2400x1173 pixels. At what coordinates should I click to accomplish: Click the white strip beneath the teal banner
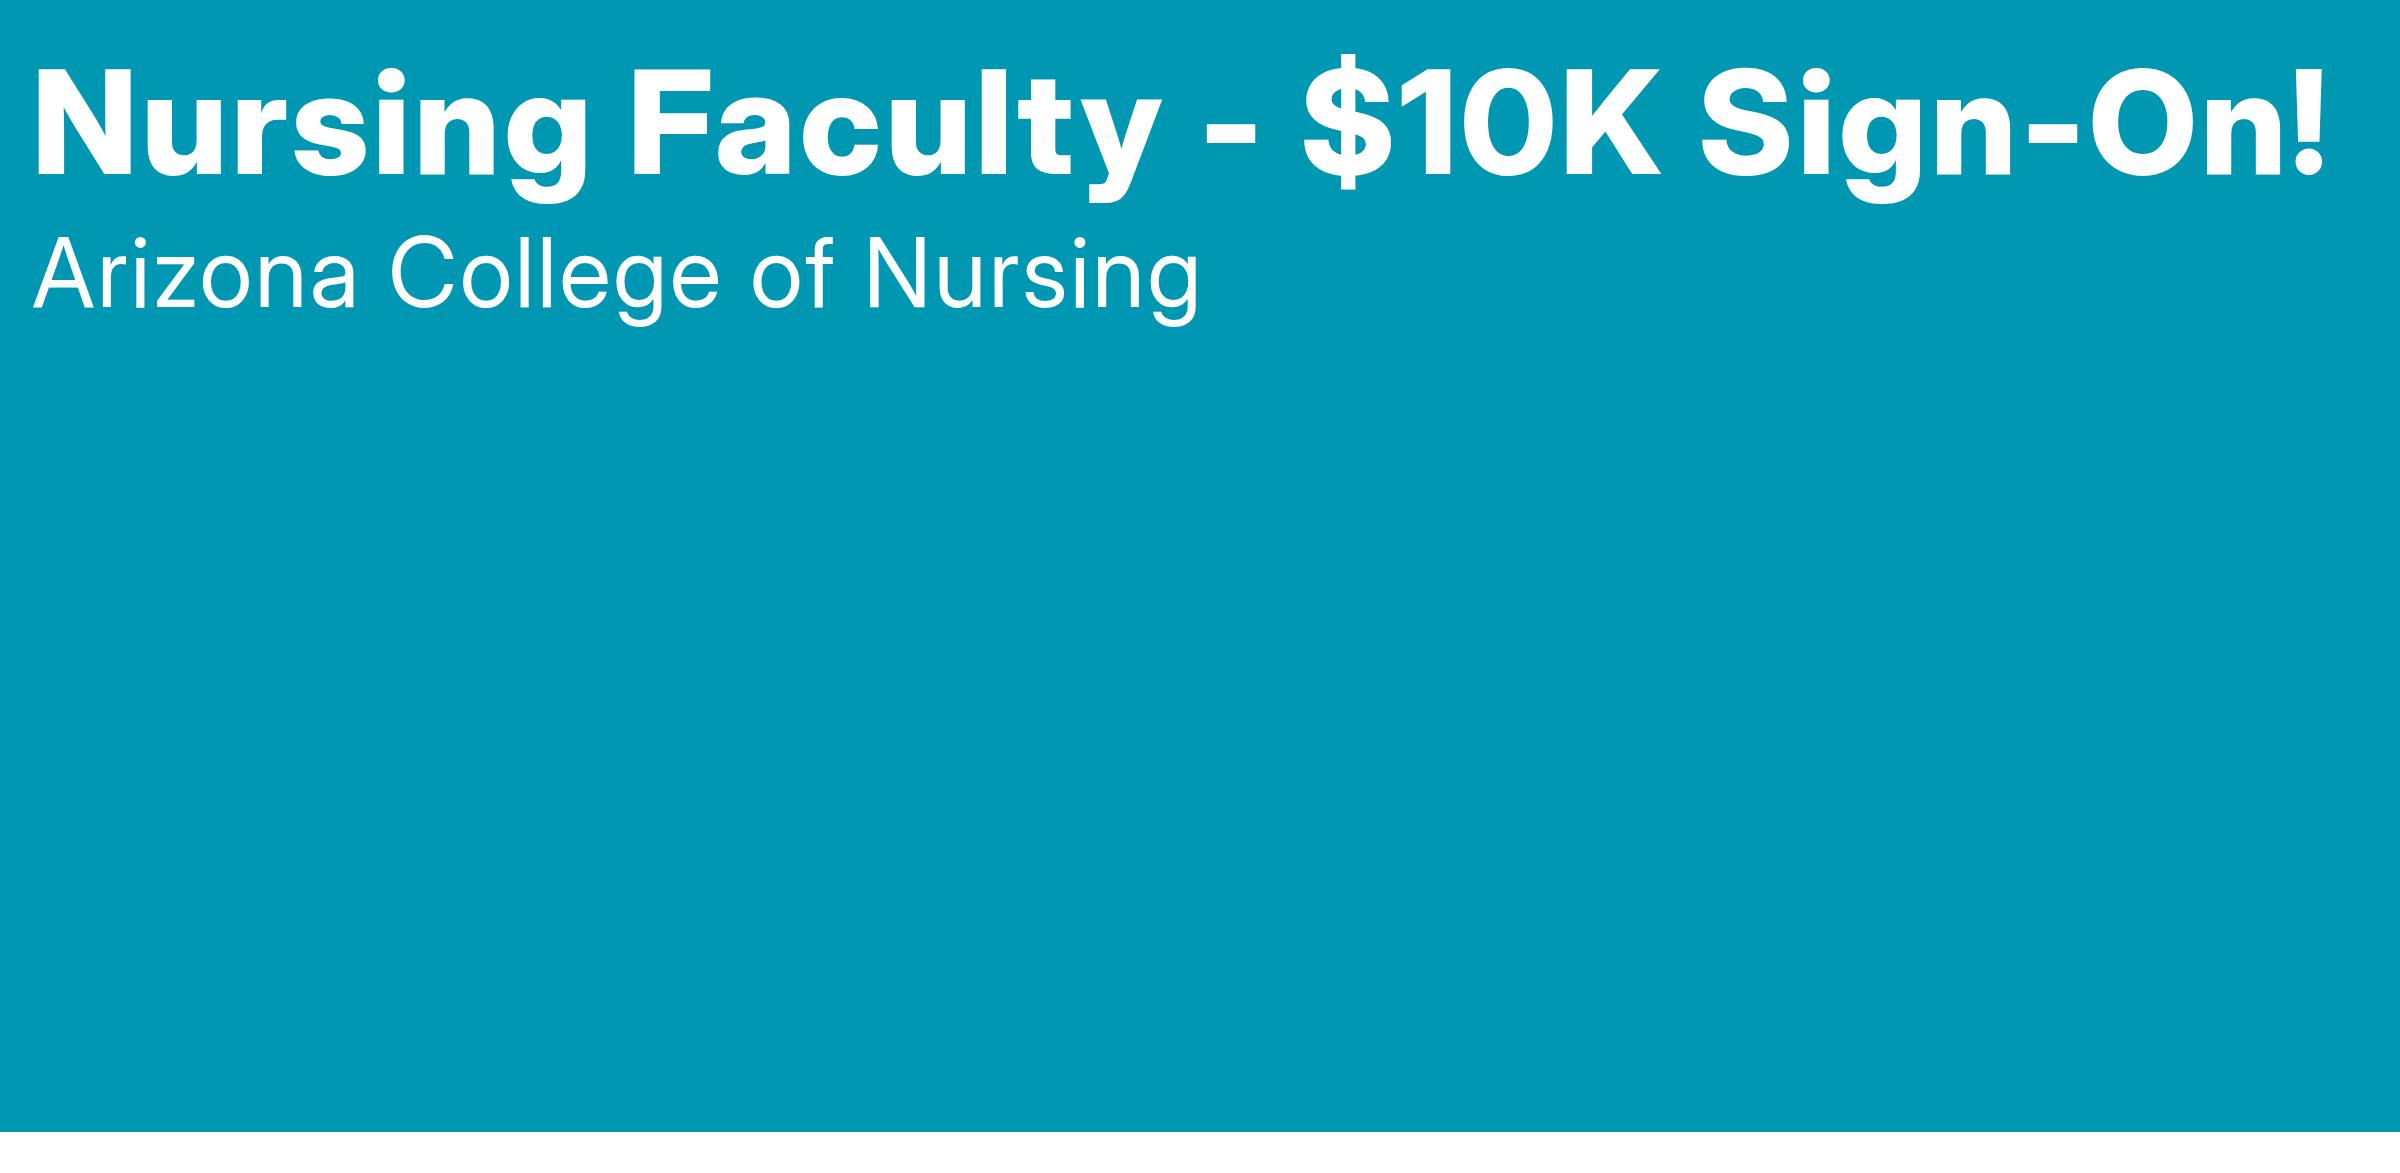1200,1153
